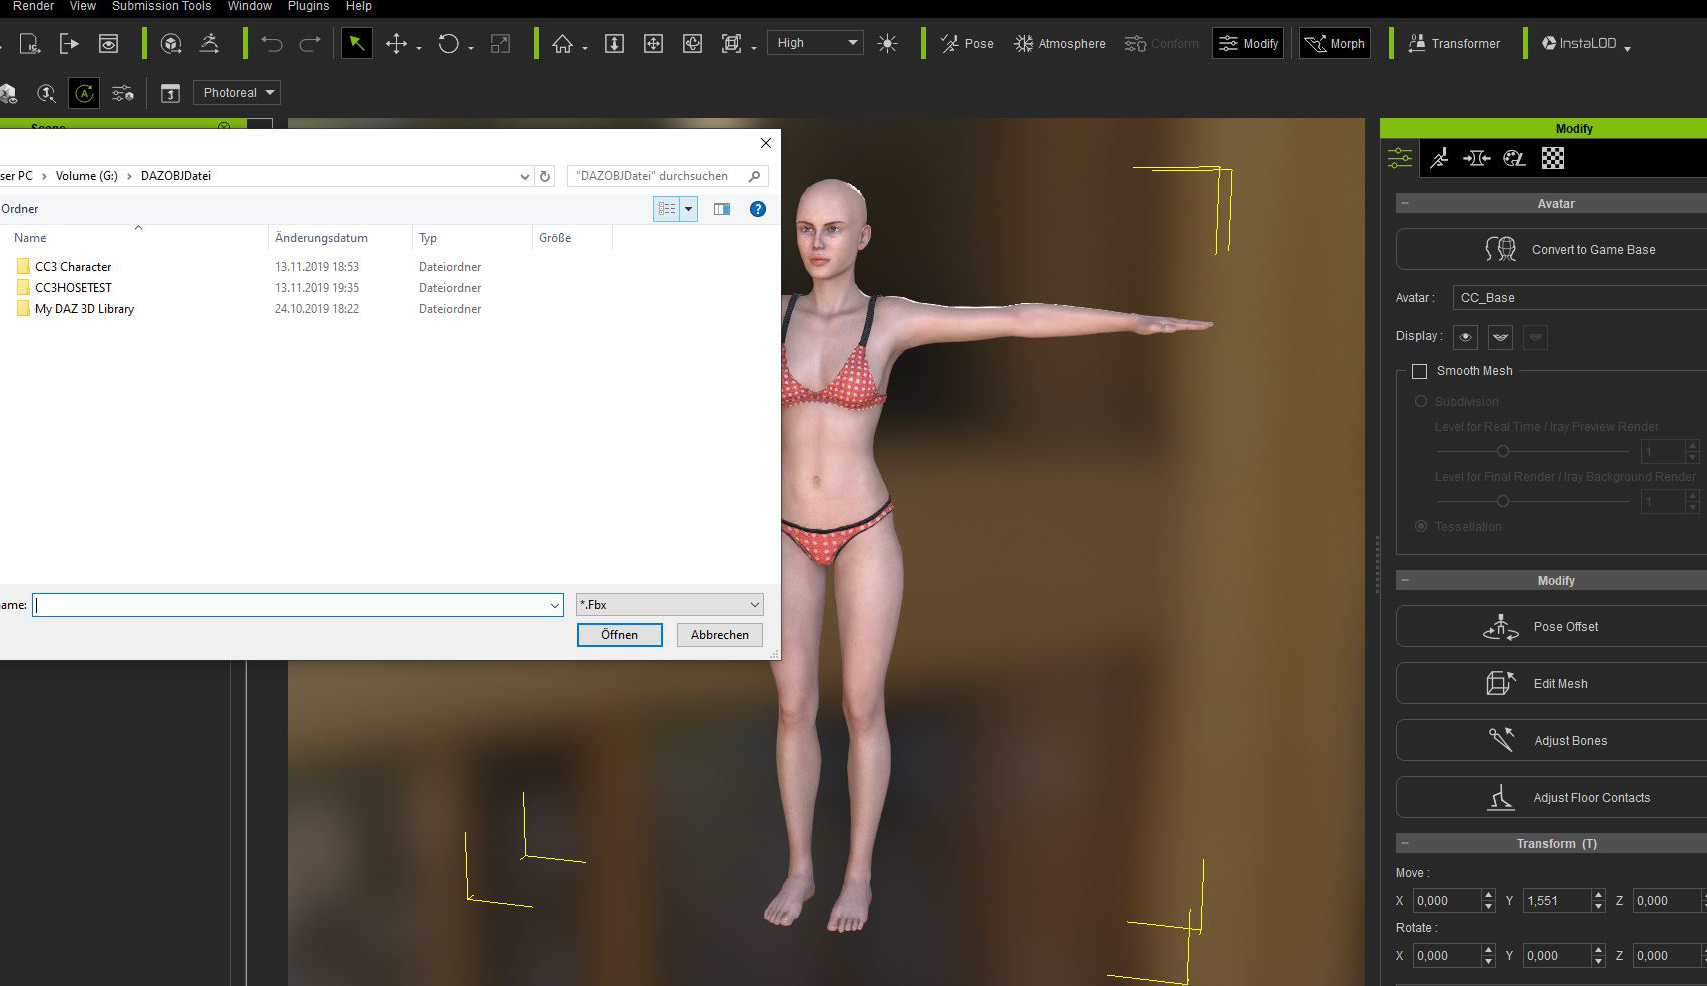Enable the Smooth Mesh checkbox
This screenshot has width=1707, height=986.
tap(1419, 371)
